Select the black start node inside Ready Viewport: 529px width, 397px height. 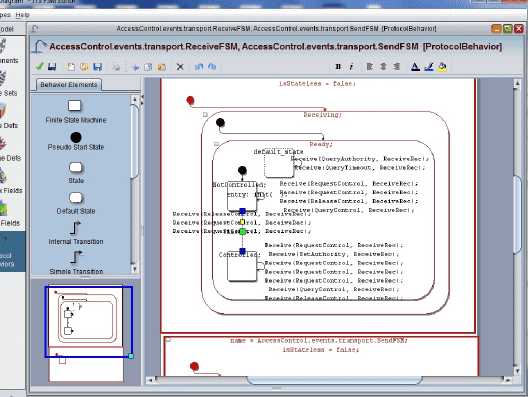click(x=242, y=170)
